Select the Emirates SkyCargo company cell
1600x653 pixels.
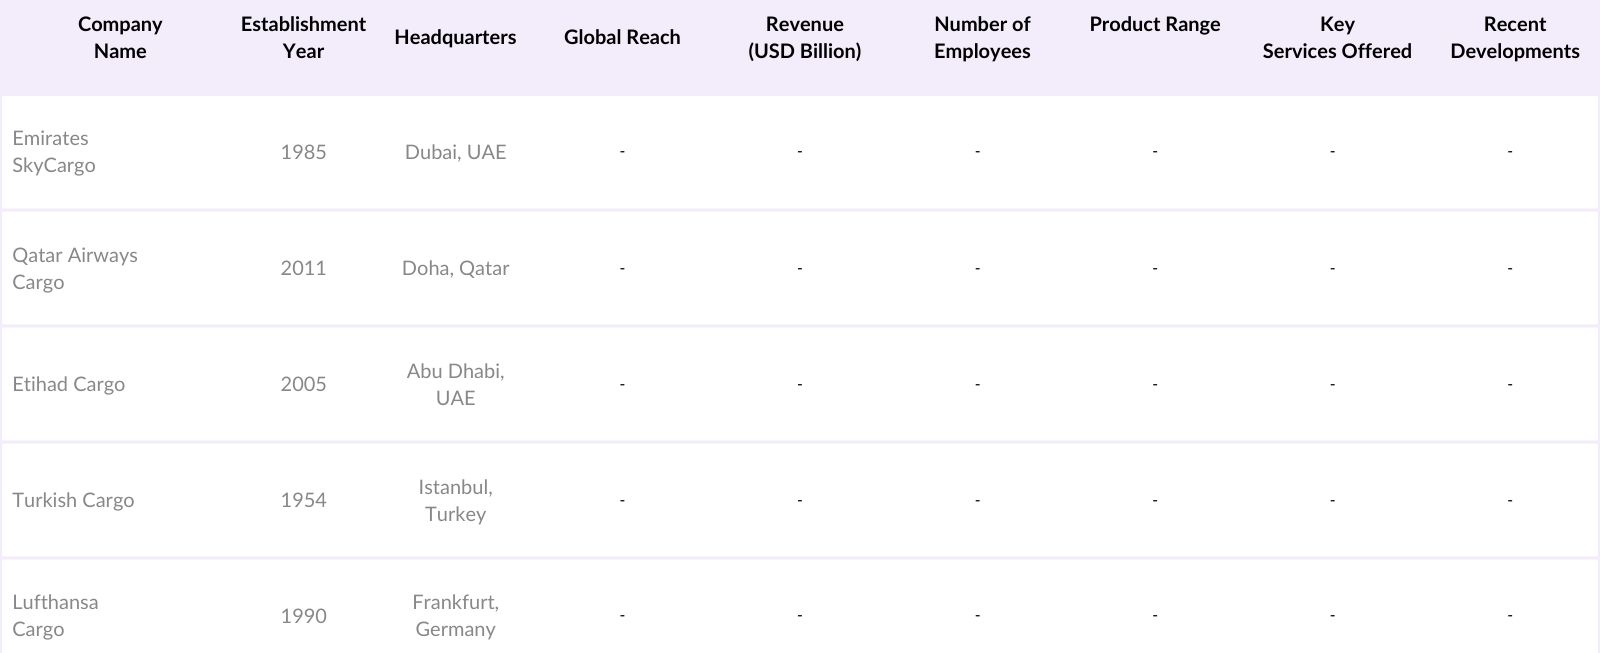click(54, 152)
